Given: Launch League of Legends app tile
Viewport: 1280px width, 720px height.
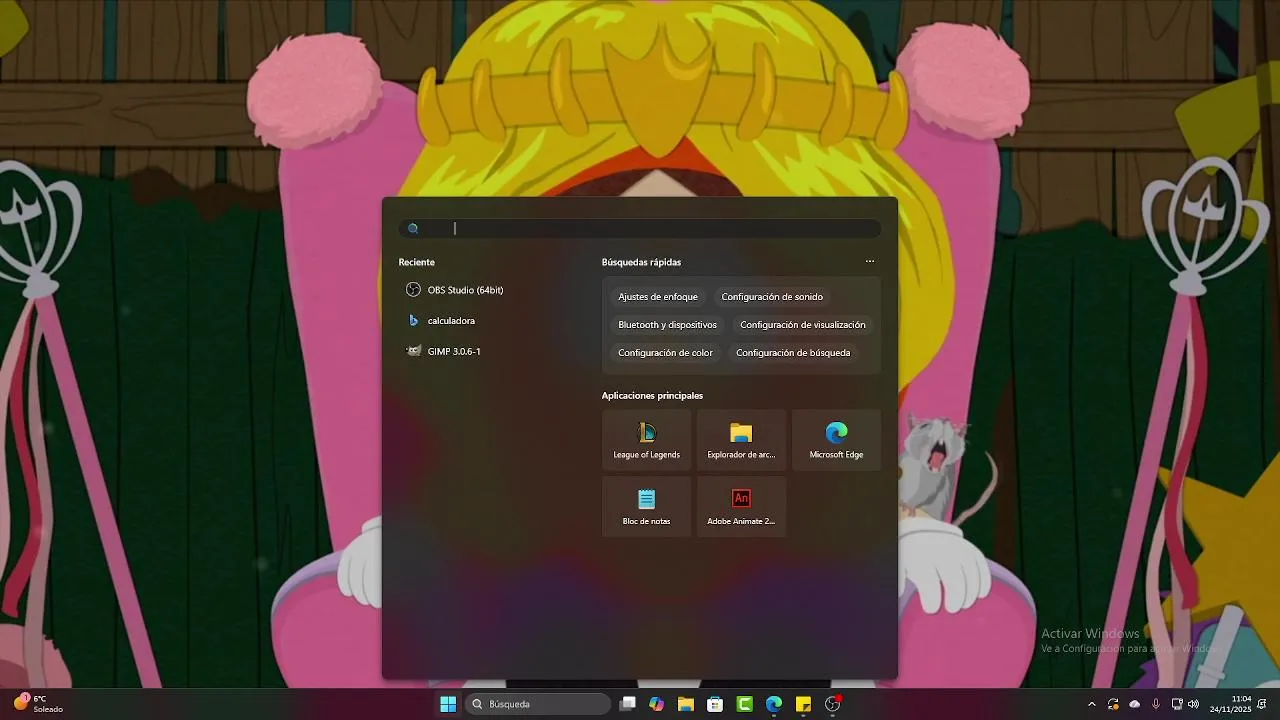Looking at the screenshot, I should (x=646, y=439).
